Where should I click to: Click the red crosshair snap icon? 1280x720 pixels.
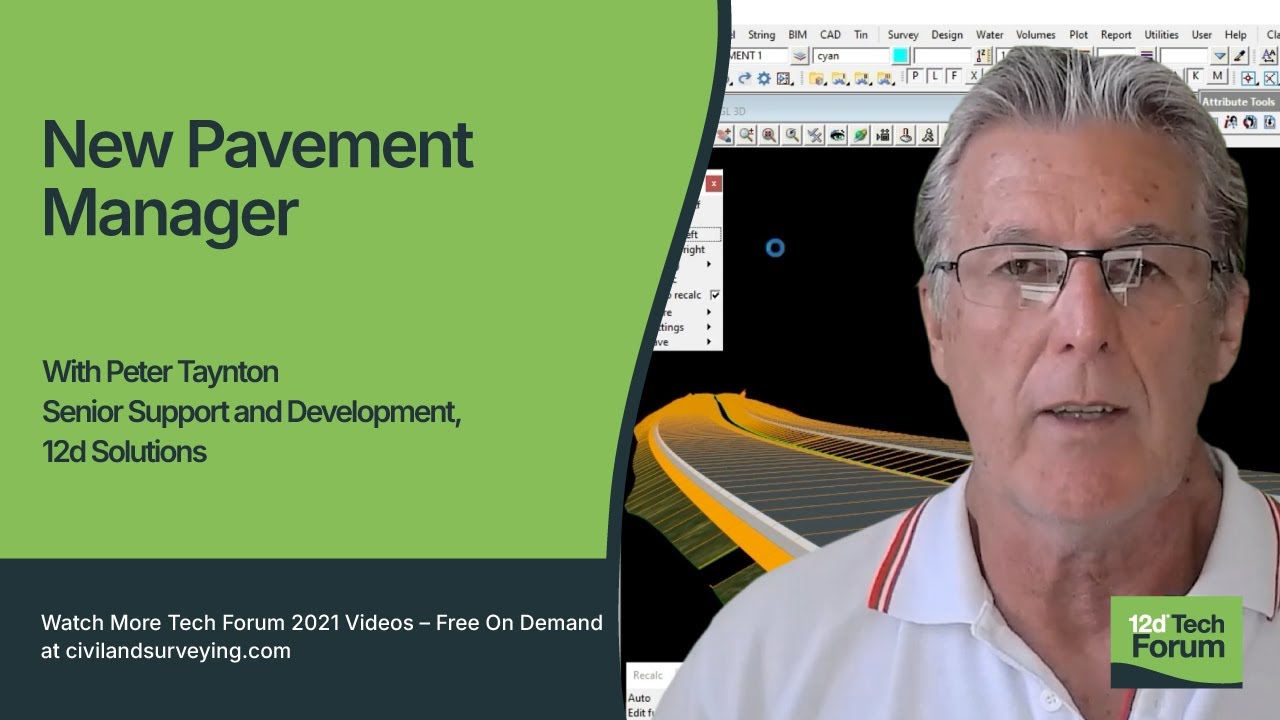click(1248, 78)
